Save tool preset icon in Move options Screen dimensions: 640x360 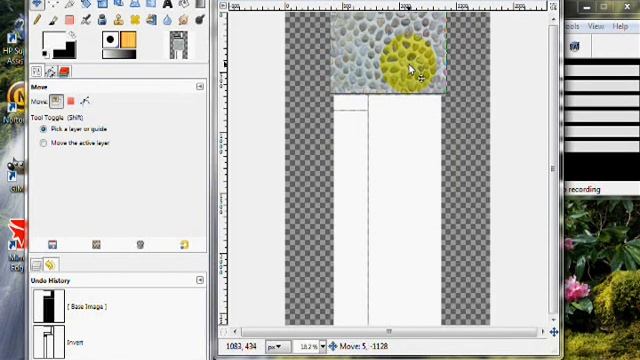pos(52,244)
